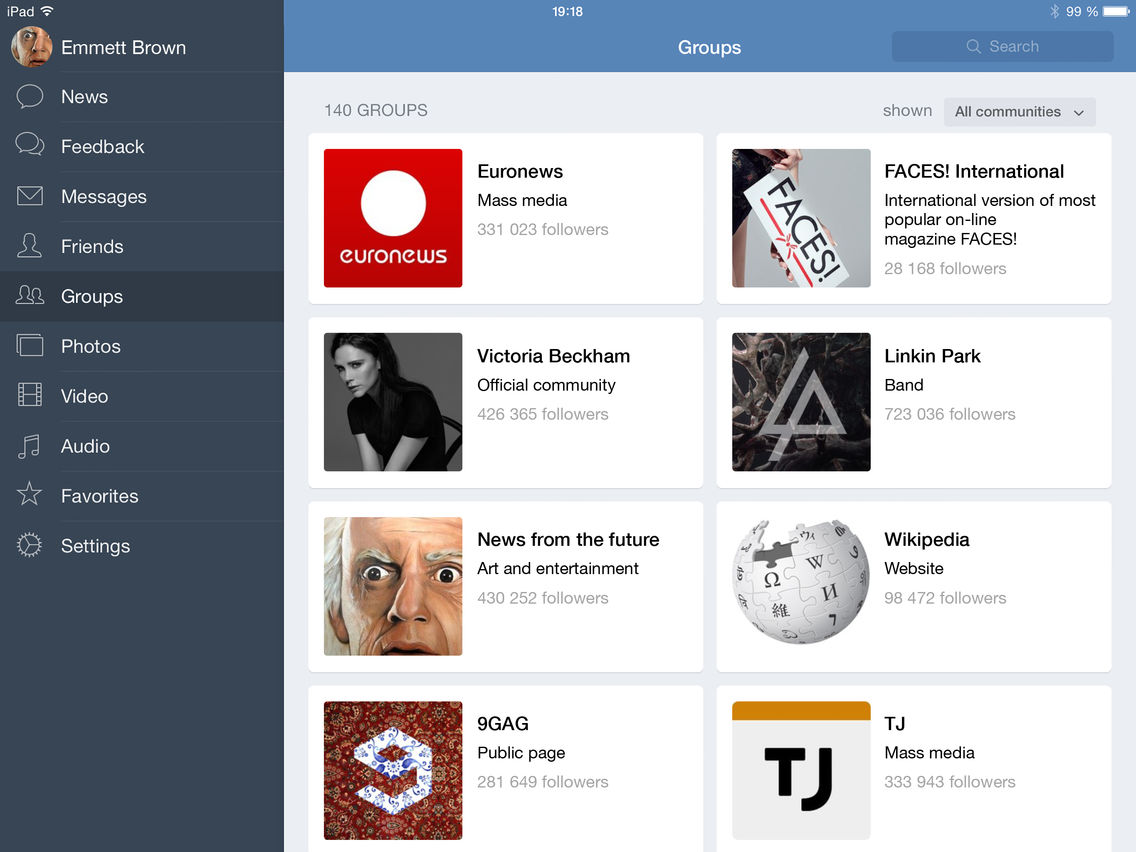The image size is (1136, 852).
Task: Tap the Audio music note icon
Action: tap(30, 446)
